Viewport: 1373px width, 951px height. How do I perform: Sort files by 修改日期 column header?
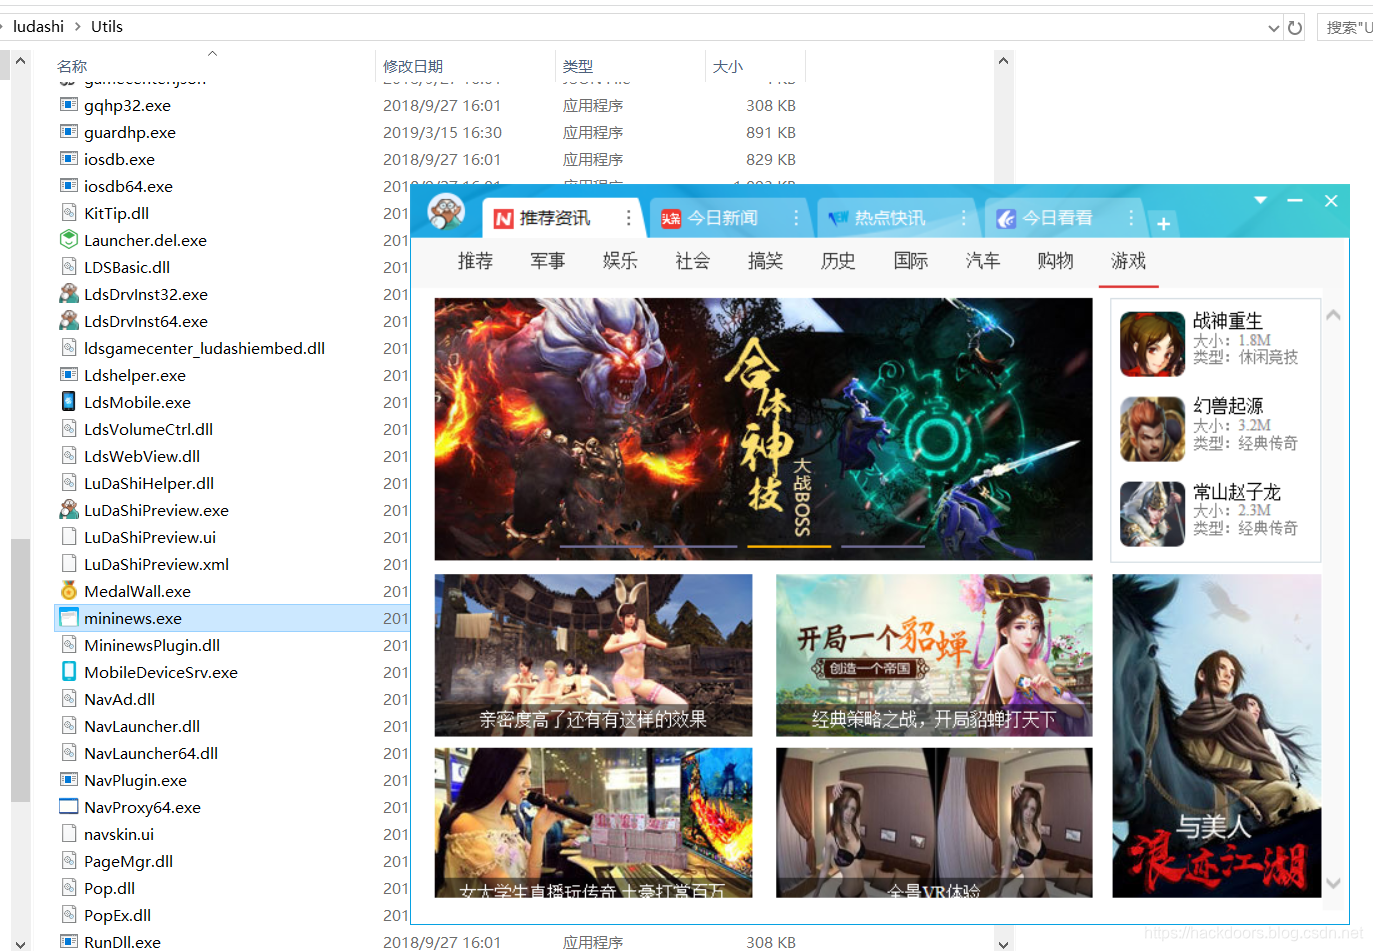pyautogui.click(x=413, y=66)
